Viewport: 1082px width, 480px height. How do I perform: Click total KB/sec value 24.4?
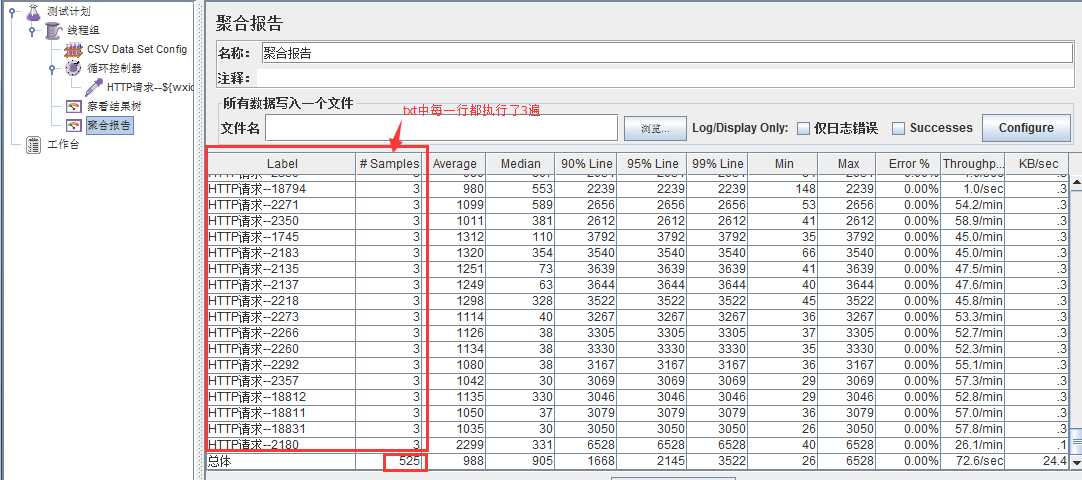coord(1056,461)
